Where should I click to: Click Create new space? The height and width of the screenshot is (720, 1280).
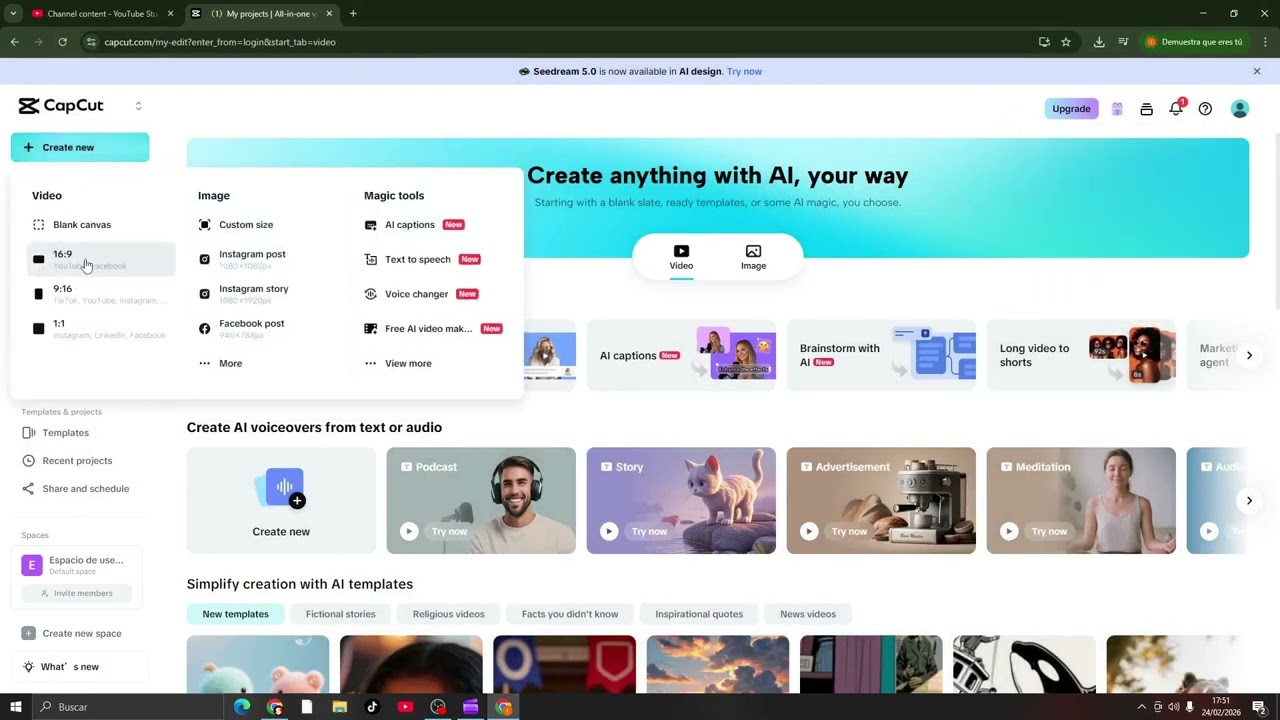tap(80, 633)
